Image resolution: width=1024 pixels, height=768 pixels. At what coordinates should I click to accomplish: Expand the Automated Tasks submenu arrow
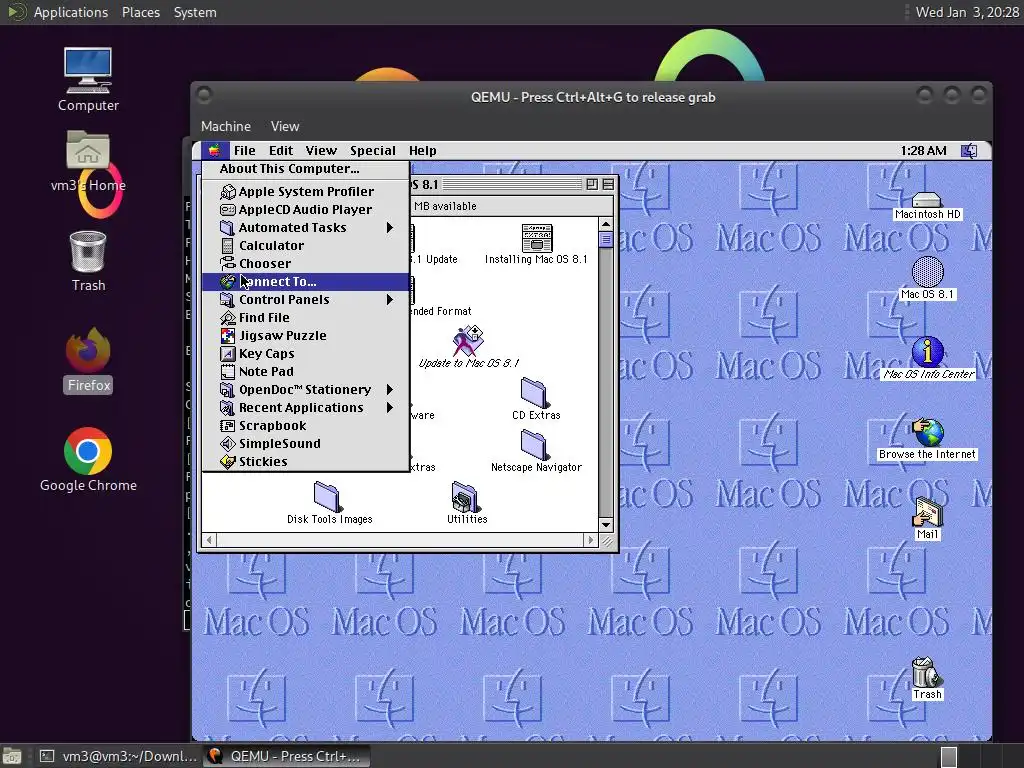point(390,227)
